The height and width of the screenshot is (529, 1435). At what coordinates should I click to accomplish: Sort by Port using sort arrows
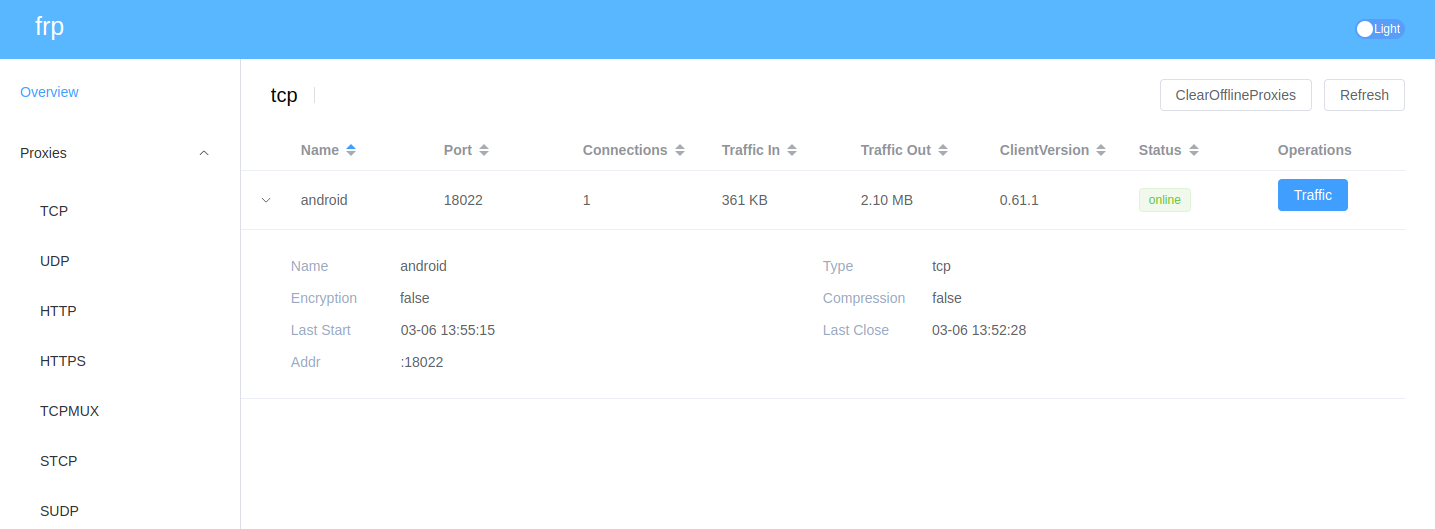tap(484, 150)
